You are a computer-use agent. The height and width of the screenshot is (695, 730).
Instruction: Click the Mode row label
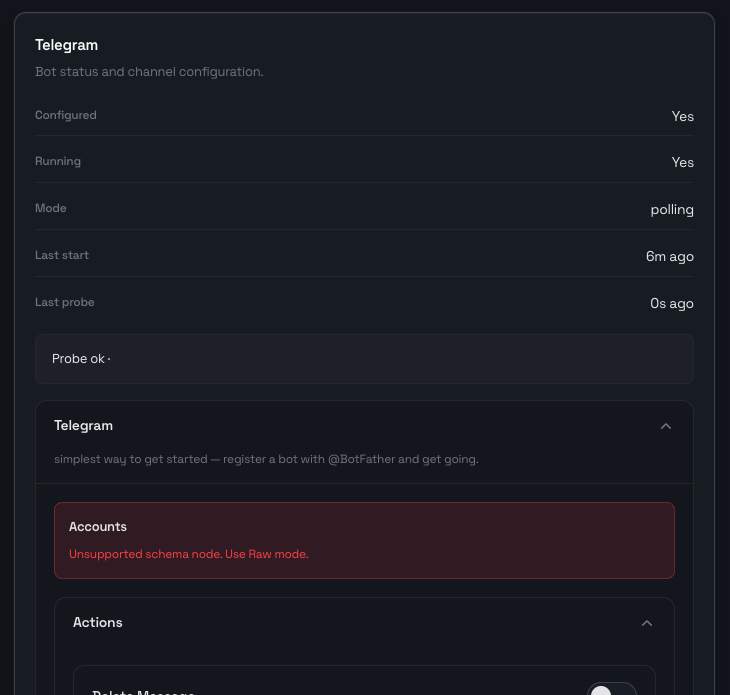point(51,208)
